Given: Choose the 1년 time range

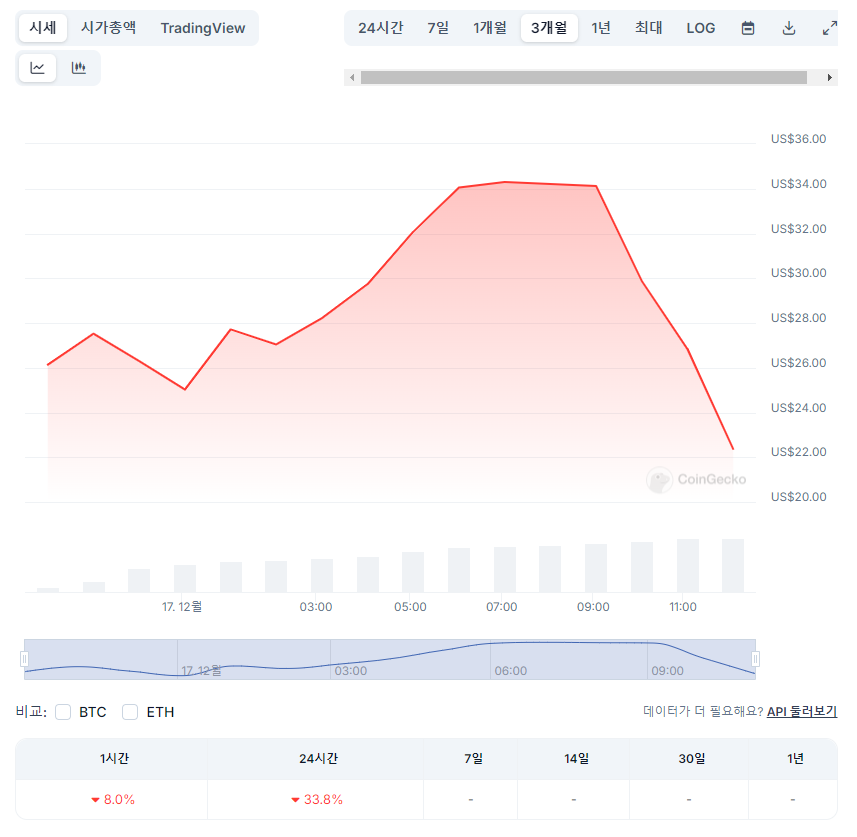Looking at the screenshot, I should point(601,28).
